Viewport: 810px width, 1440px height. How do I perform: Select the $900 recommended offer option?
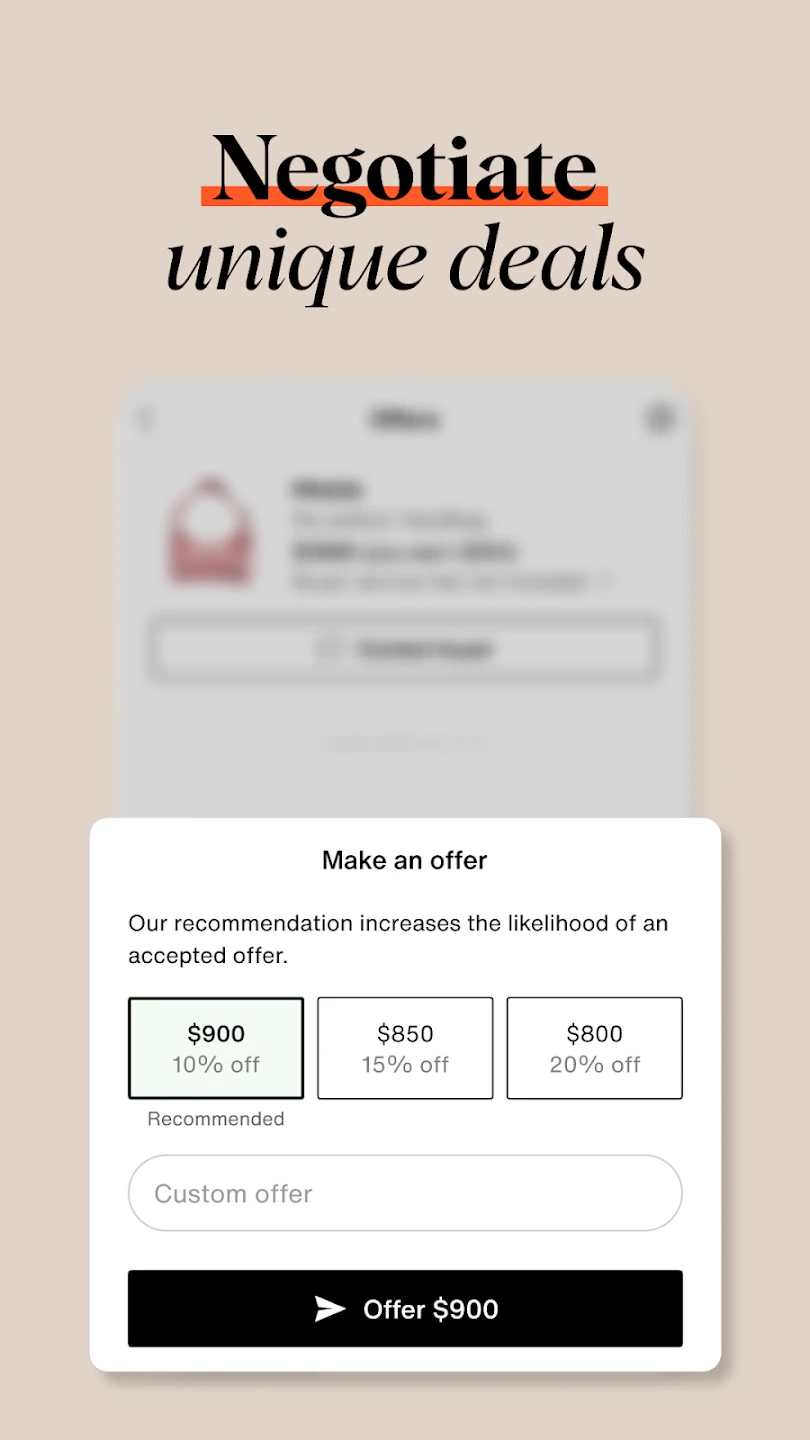click(216, 1048)
